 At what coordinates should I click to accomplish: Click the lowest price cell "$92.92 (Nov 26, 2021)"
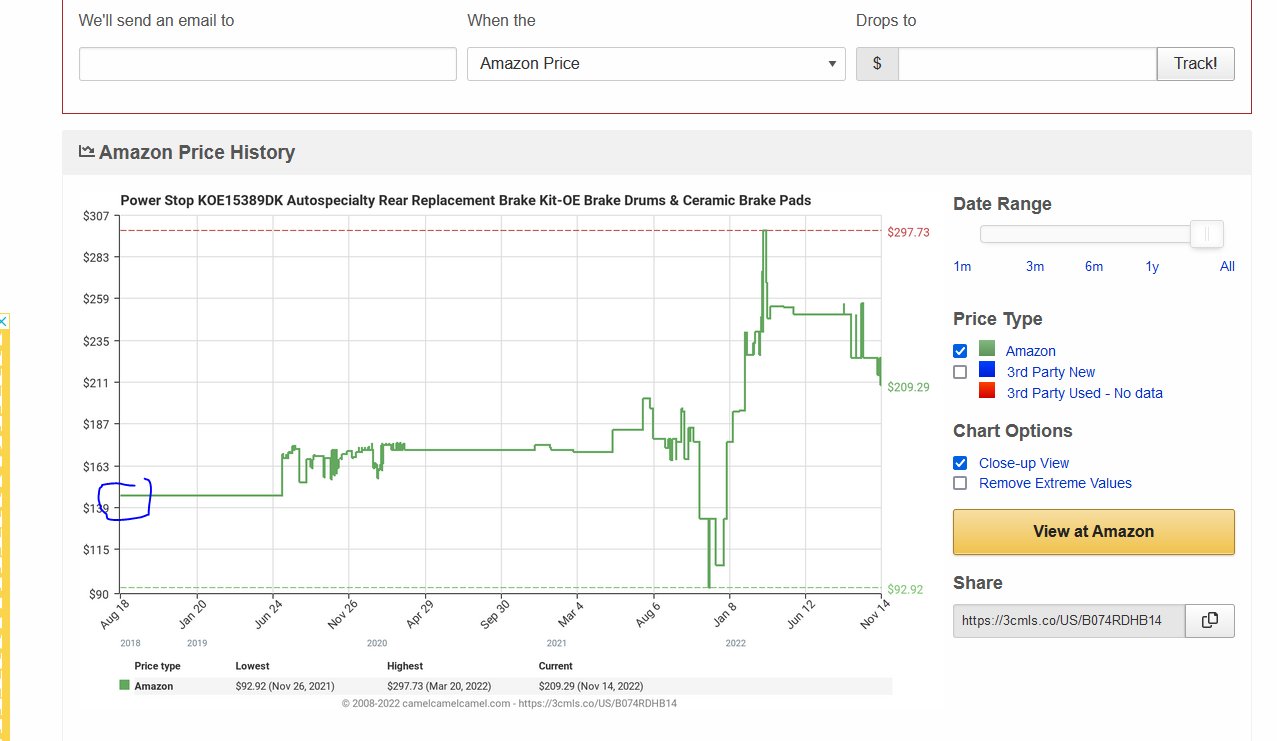[x=285, y=686]
